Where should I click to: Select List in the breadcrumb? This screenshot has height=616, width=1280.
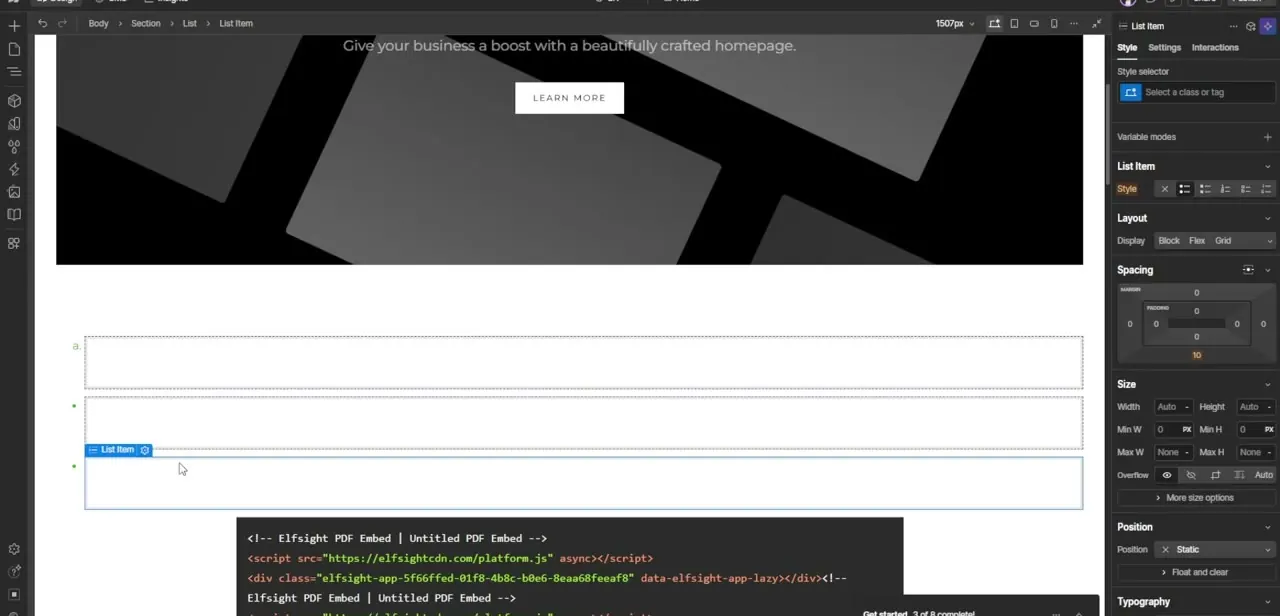[x=189, y=23]
